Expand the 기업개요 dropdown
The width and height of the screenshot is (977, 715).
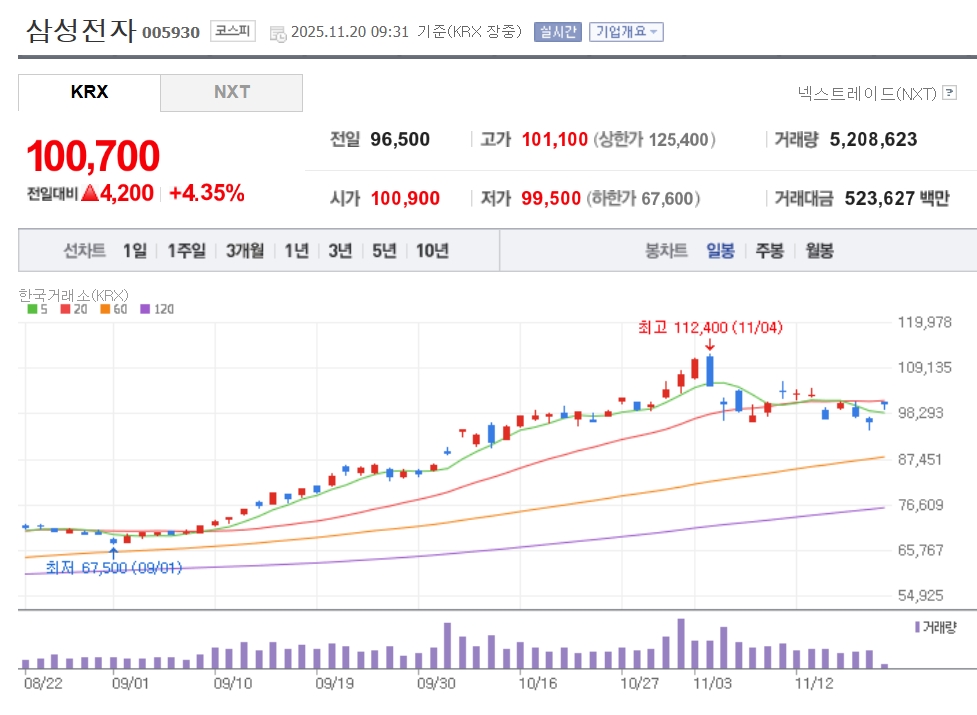626,31
